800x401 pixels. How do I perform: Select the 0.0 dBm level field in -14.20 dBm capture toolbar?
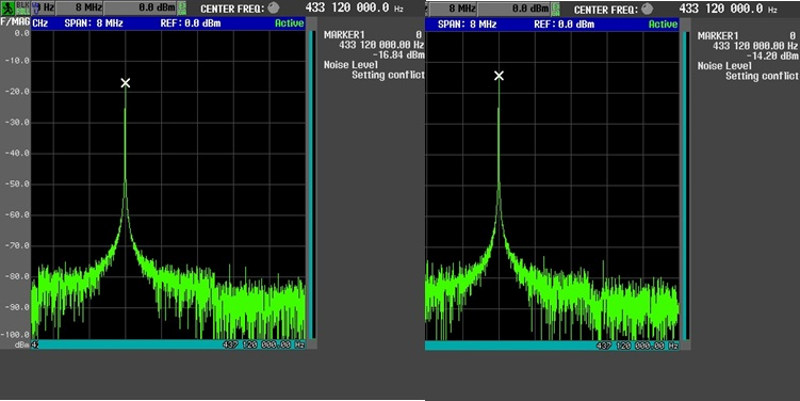(514, 9)
